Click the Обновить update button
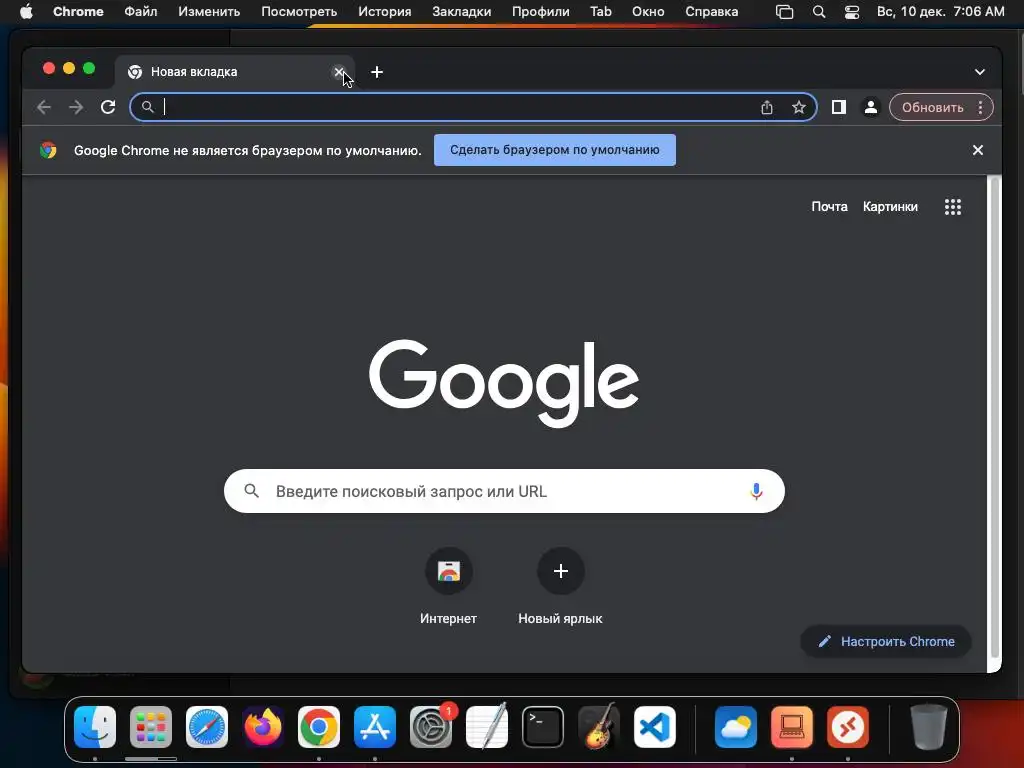The height and width of the screenshot is (768, 1024). coord(933,107)
